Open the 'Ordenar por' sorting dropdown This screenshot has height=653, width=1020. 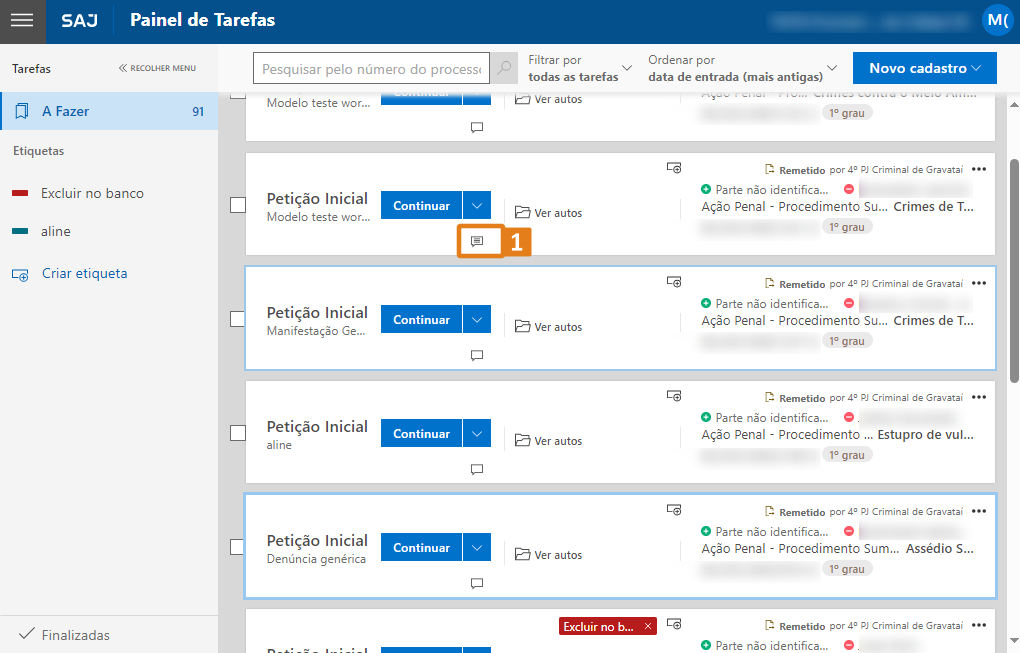[742, 68]
